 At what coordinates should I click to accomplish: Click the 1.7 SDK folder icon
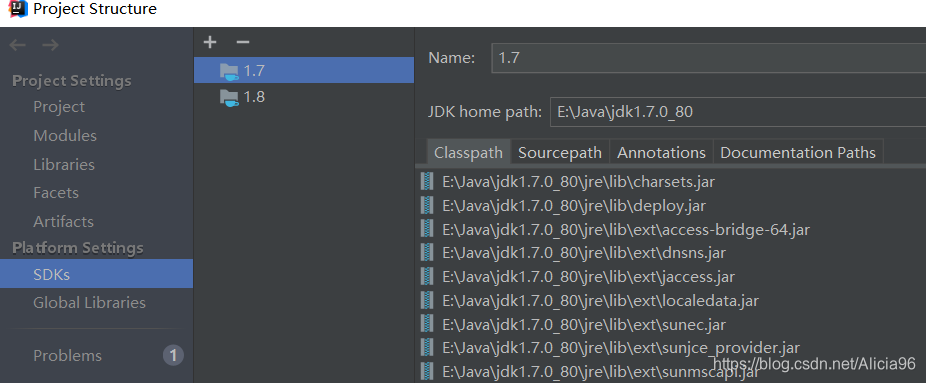pos(229,71)
